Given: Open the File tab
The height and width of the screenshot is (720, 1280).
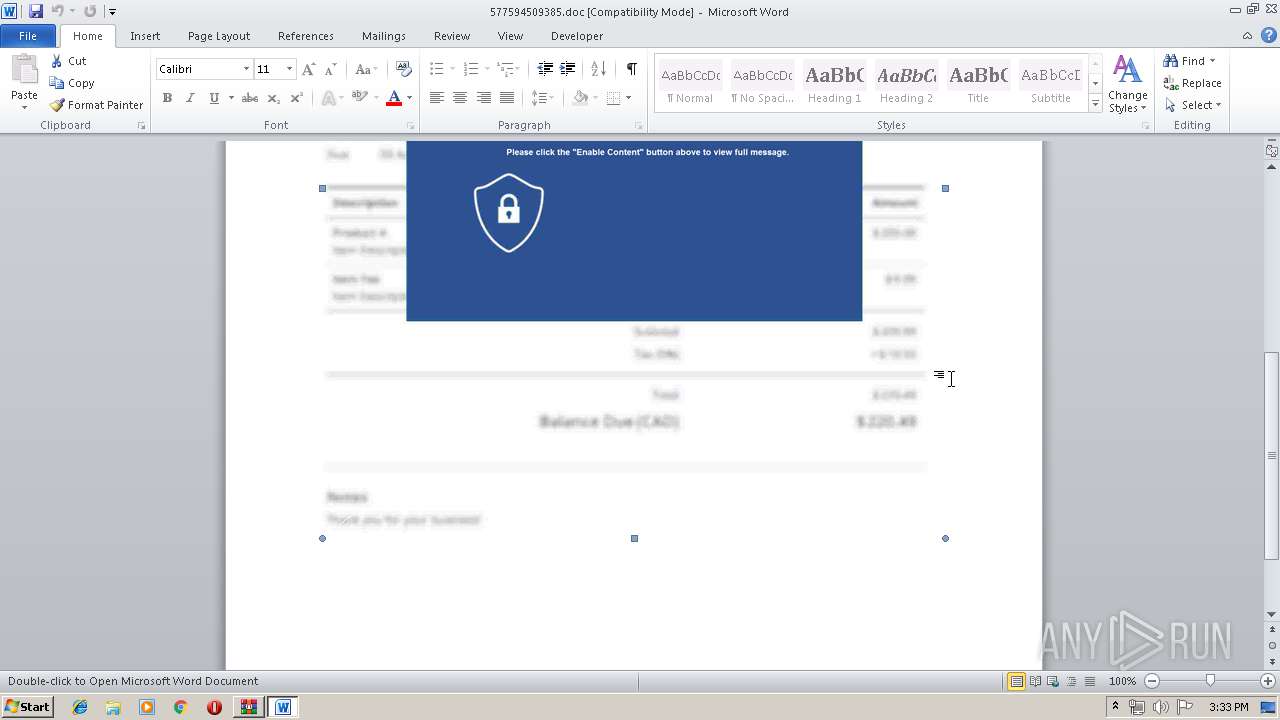Looking at the screenshot, I should point(28,36).
